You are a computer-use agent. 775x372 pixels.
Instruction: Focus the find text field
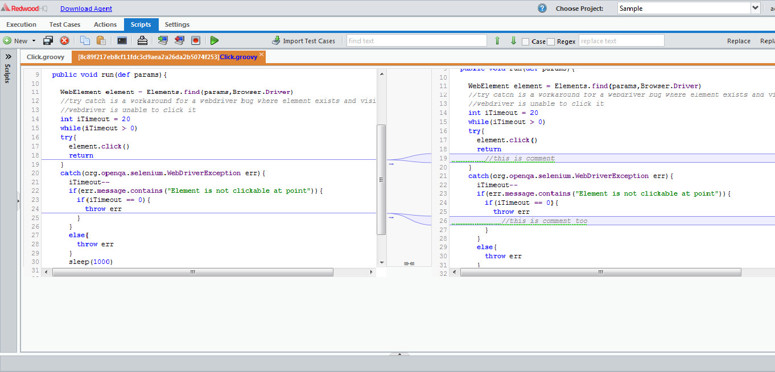(x=416, y=41)
